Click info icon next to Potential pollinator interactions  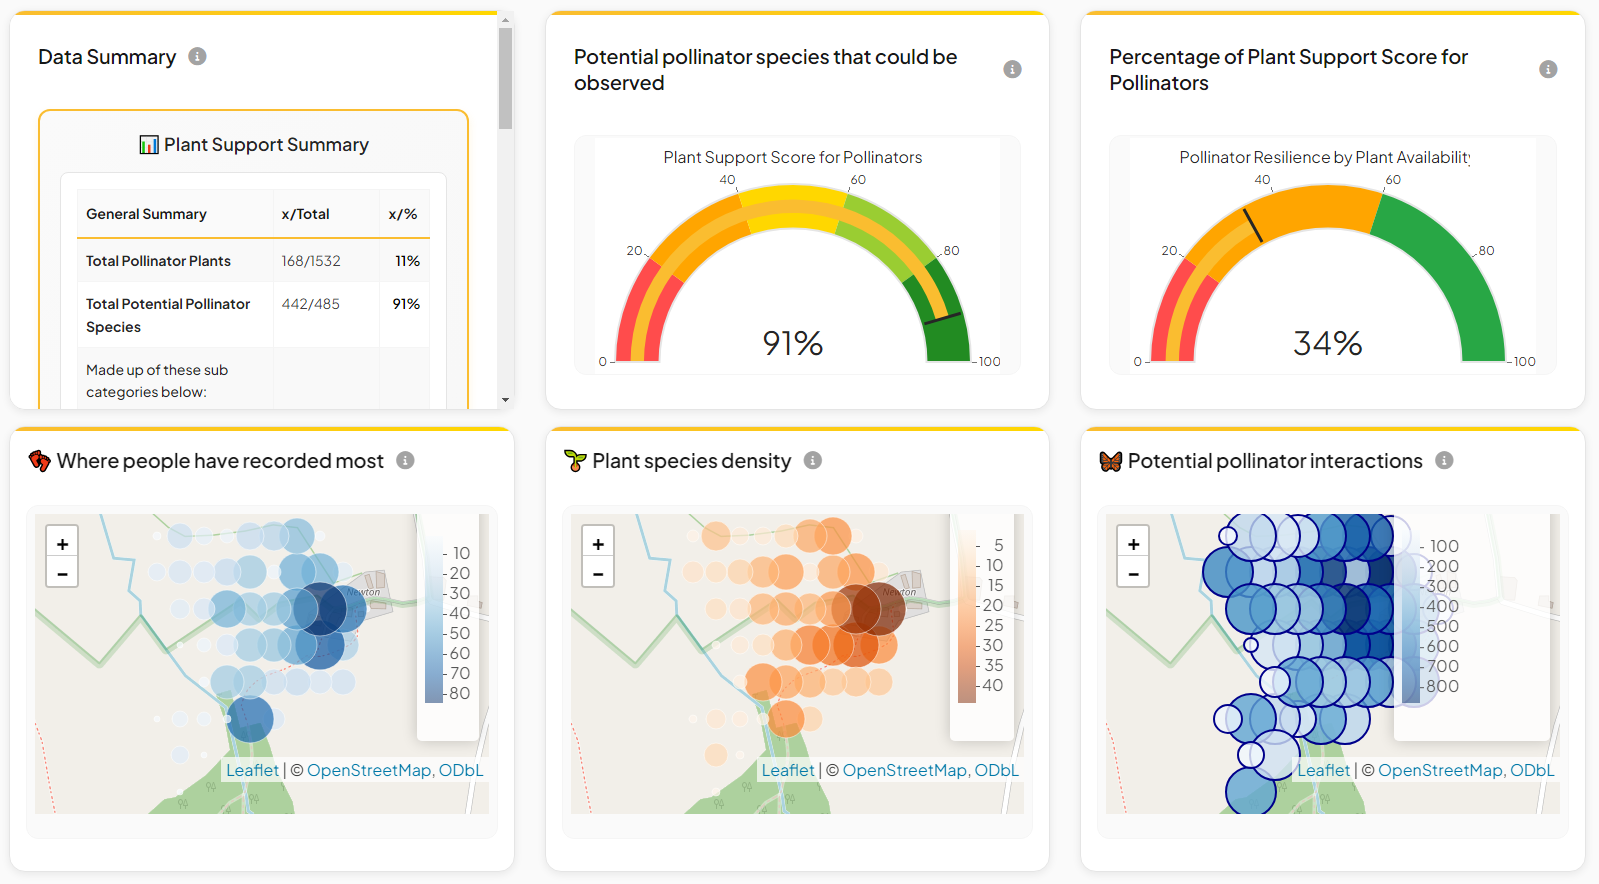pyautogui.click(x=1444, y=460)
